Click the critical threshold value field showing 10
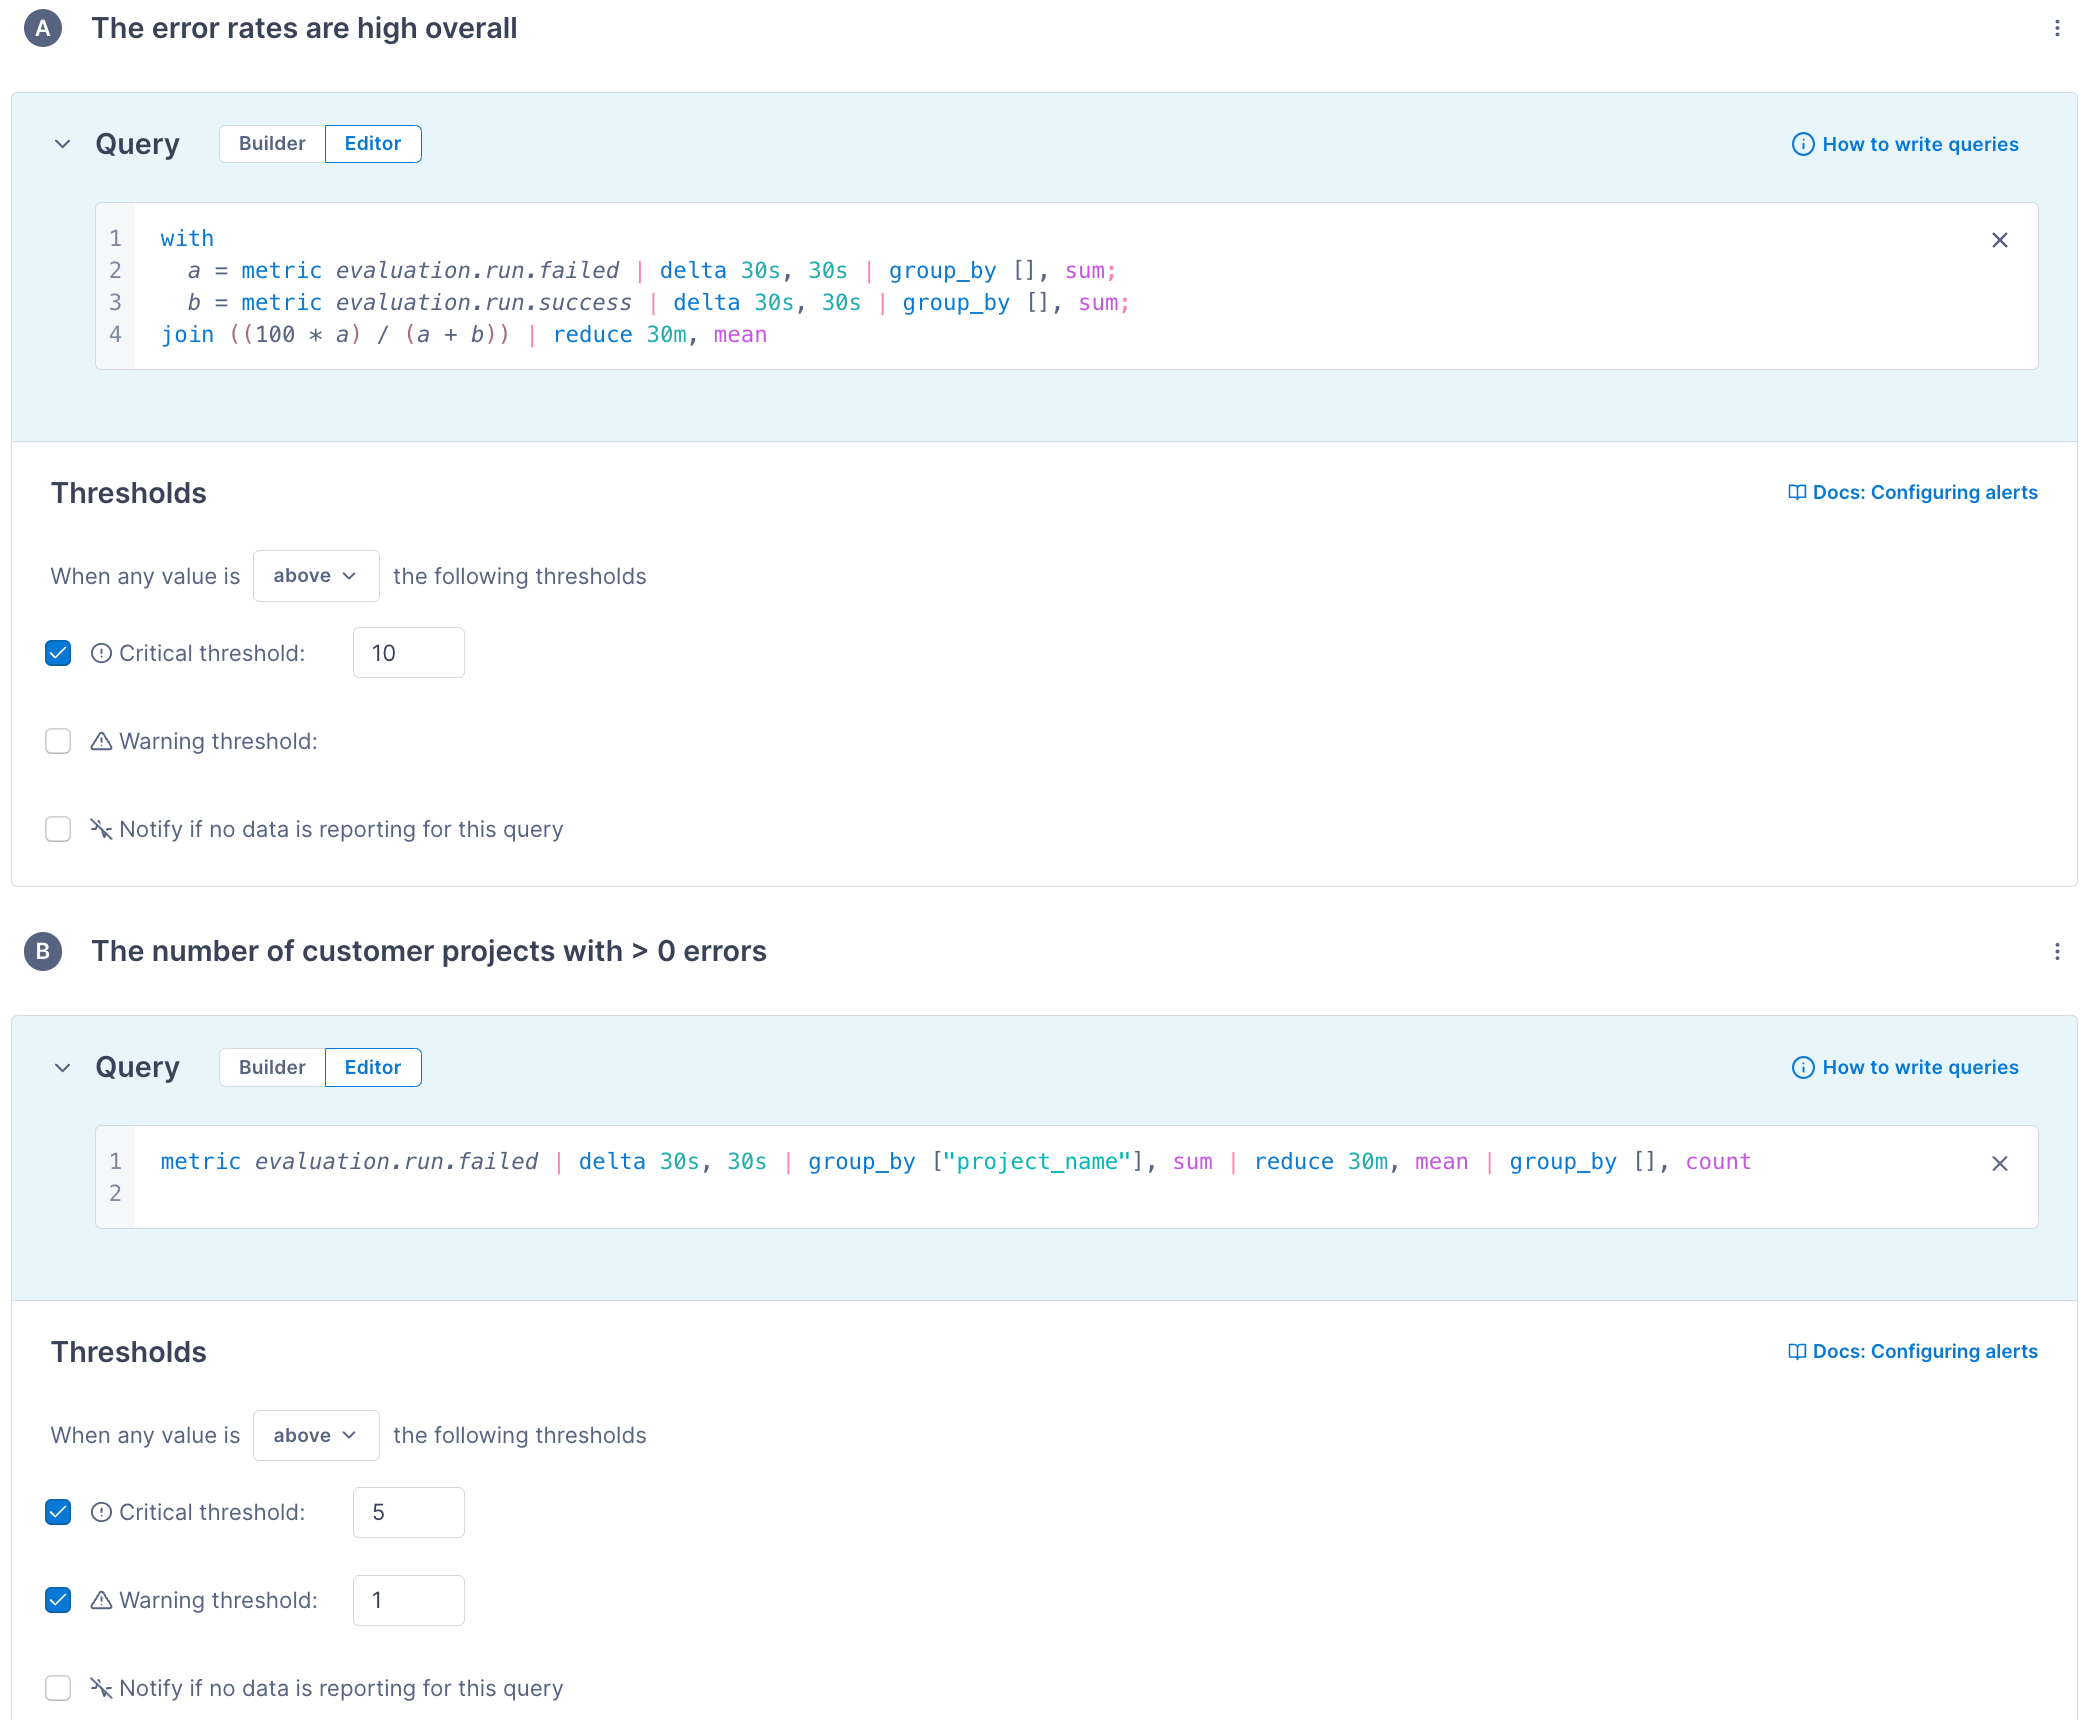Screen dimensions: 2094x1720 coord(408,652)
